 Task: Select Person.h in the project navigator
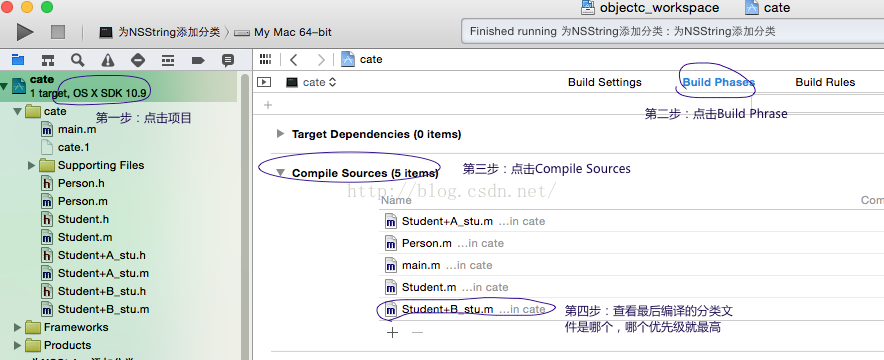click(81, 183)
